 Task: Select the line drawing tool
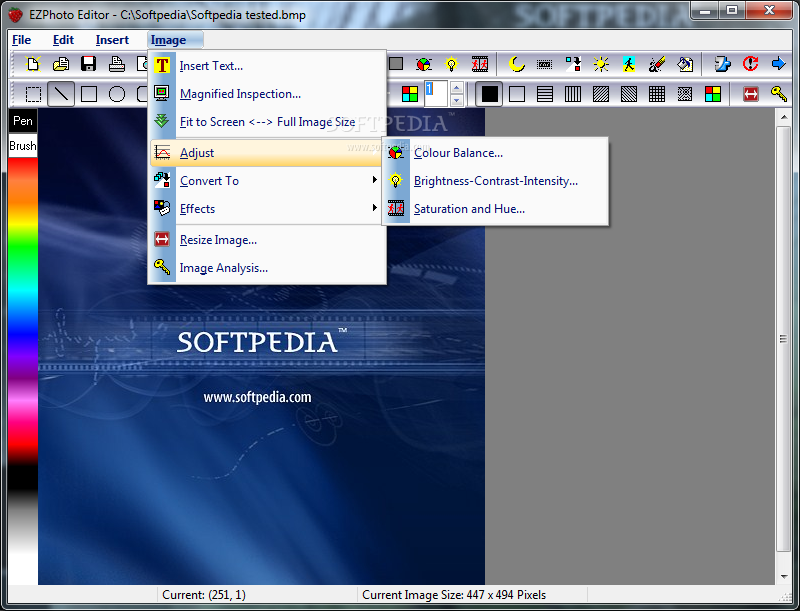tap(61, 94)
